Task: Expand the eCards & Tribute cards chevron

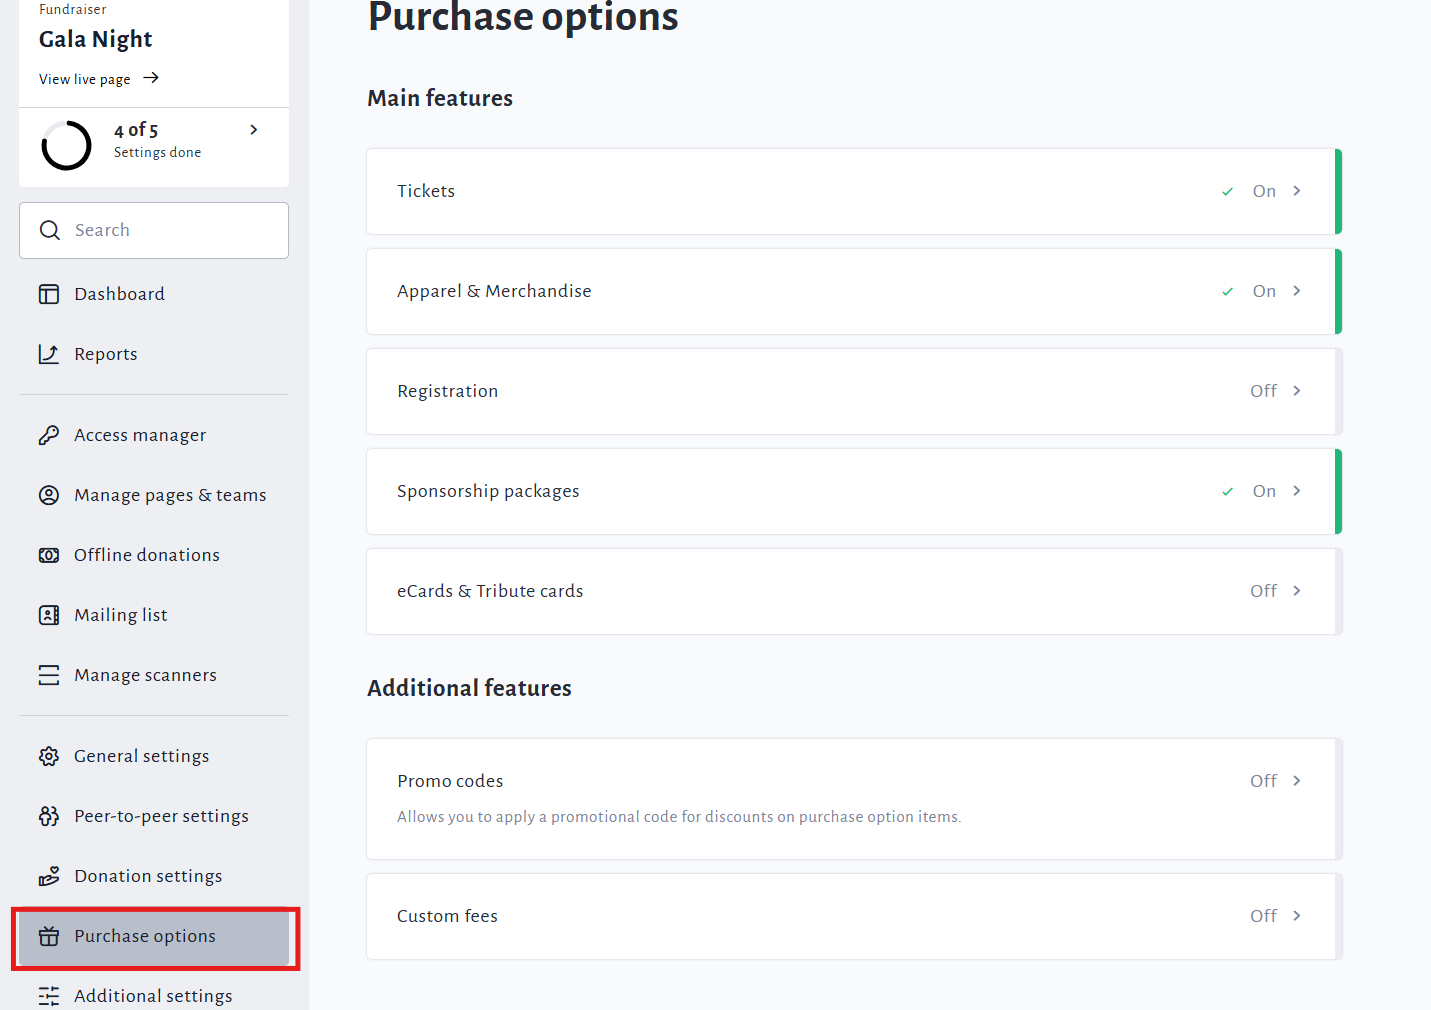Action: pos(1297,591)
